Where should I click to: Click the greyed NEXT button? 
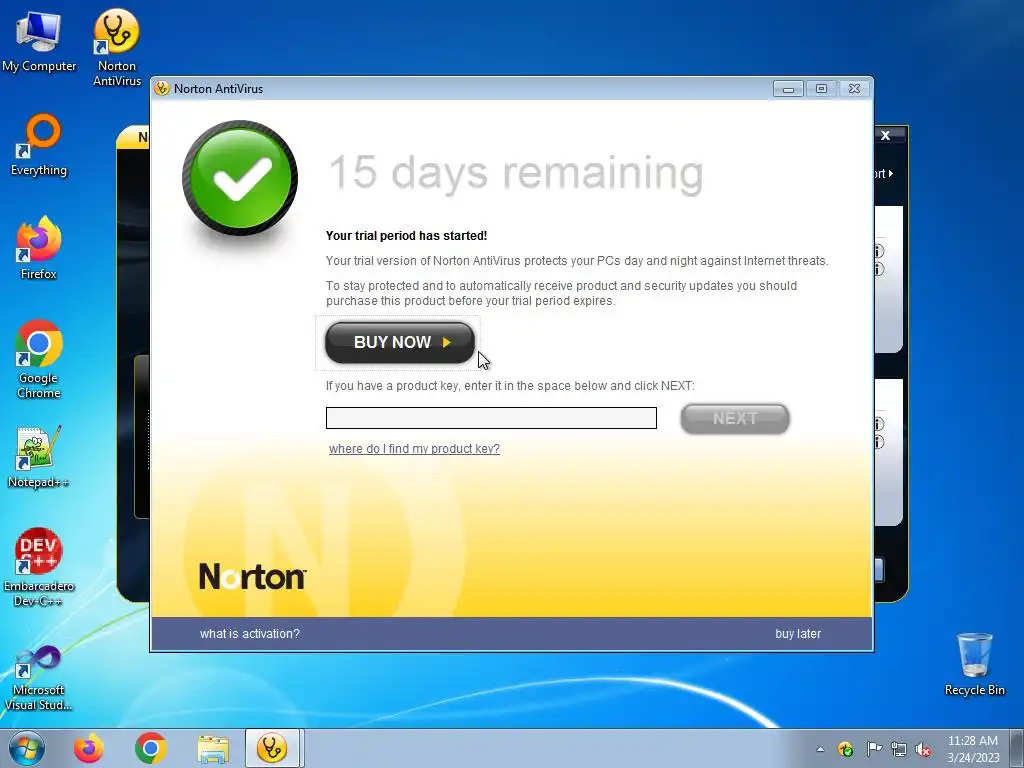(735, 418)
